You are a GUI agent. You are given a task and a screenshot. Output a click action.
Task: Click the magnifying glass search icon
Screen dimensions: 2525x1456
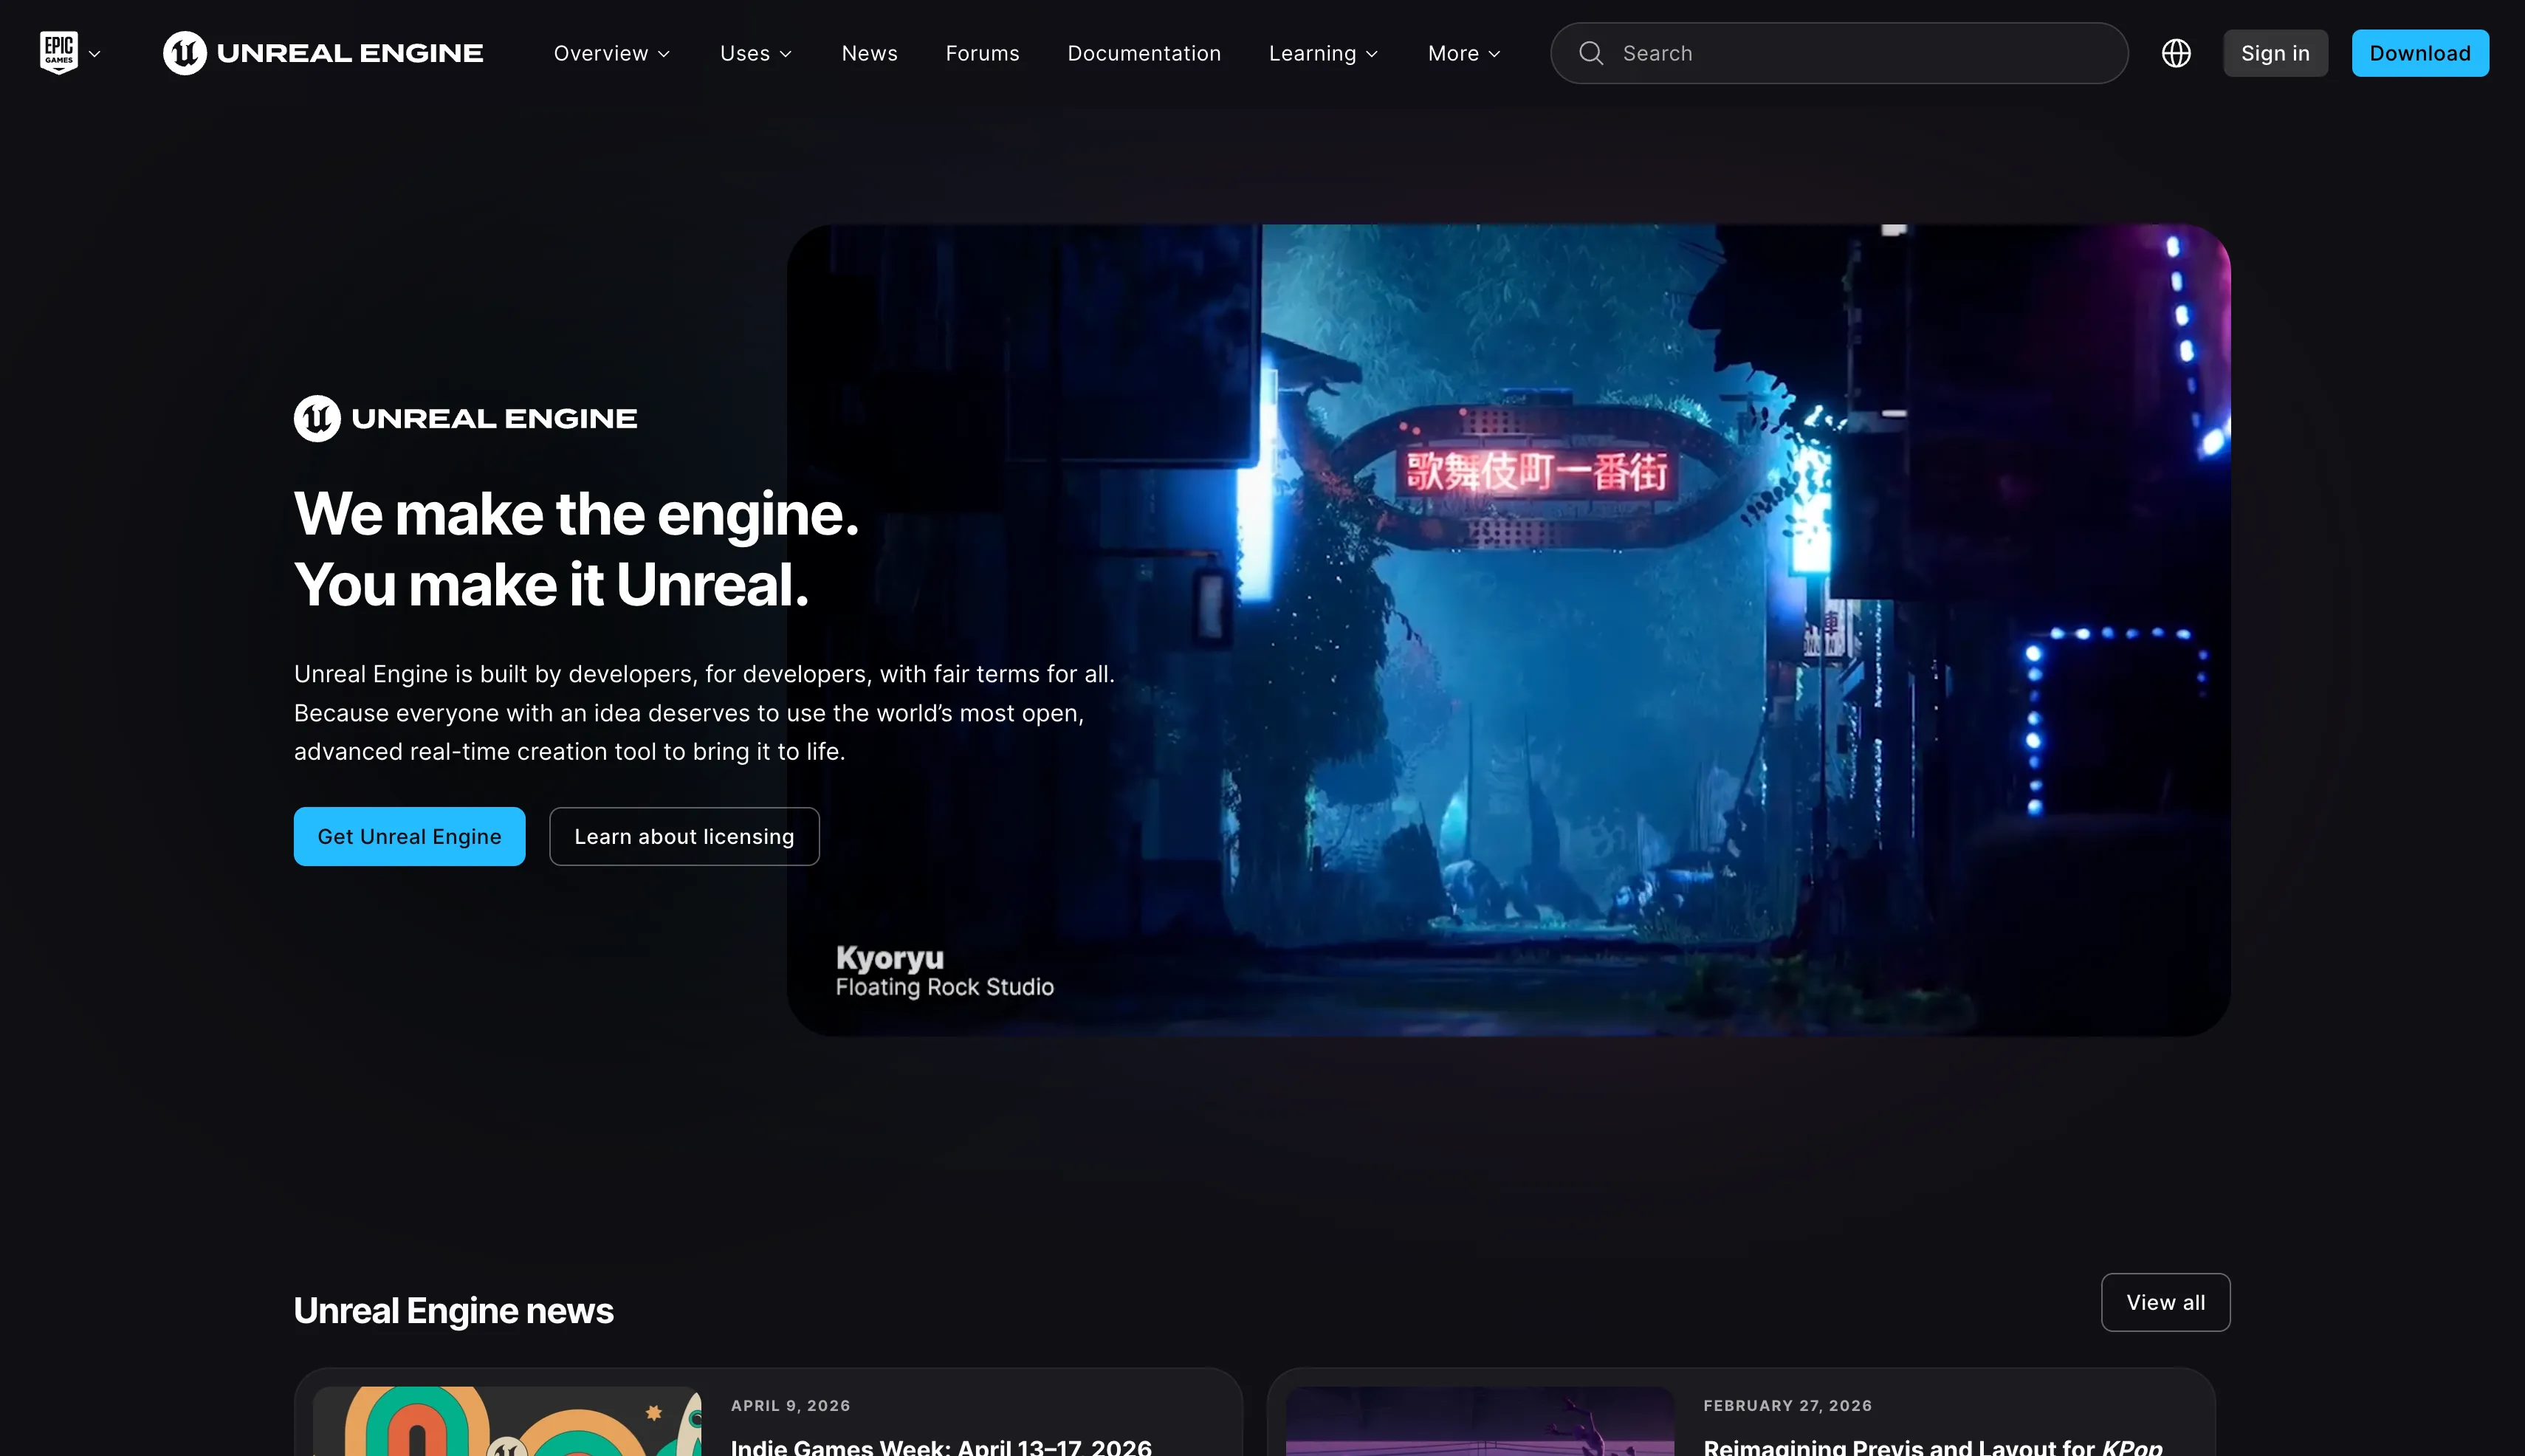pos(1591,53)
